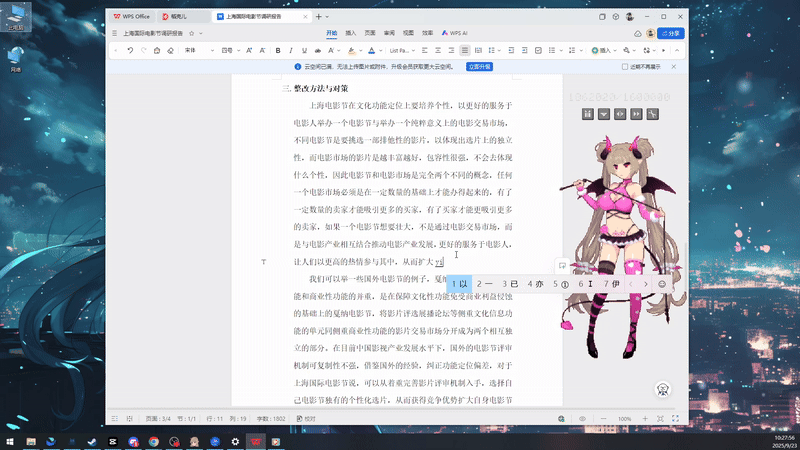Check the 近期不再展示 checkbox
This screenshot has height=450, width=800.
[x=623, y=67]
